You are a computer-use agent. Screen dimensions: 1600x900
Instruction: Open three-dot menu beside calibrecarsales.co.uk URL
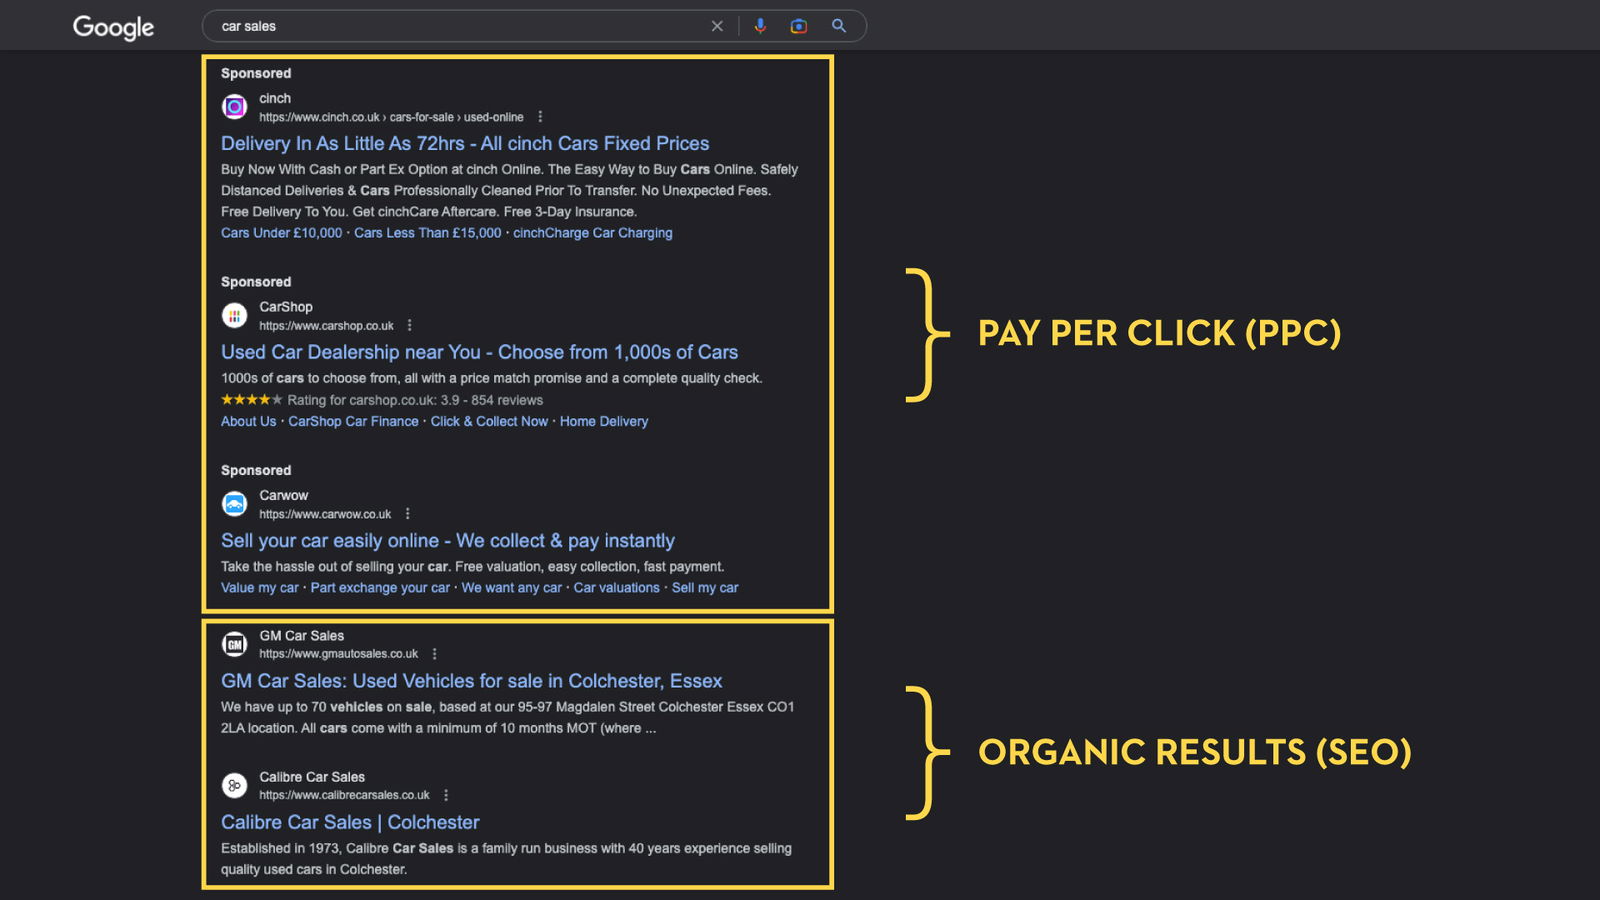tap(446, 795)
